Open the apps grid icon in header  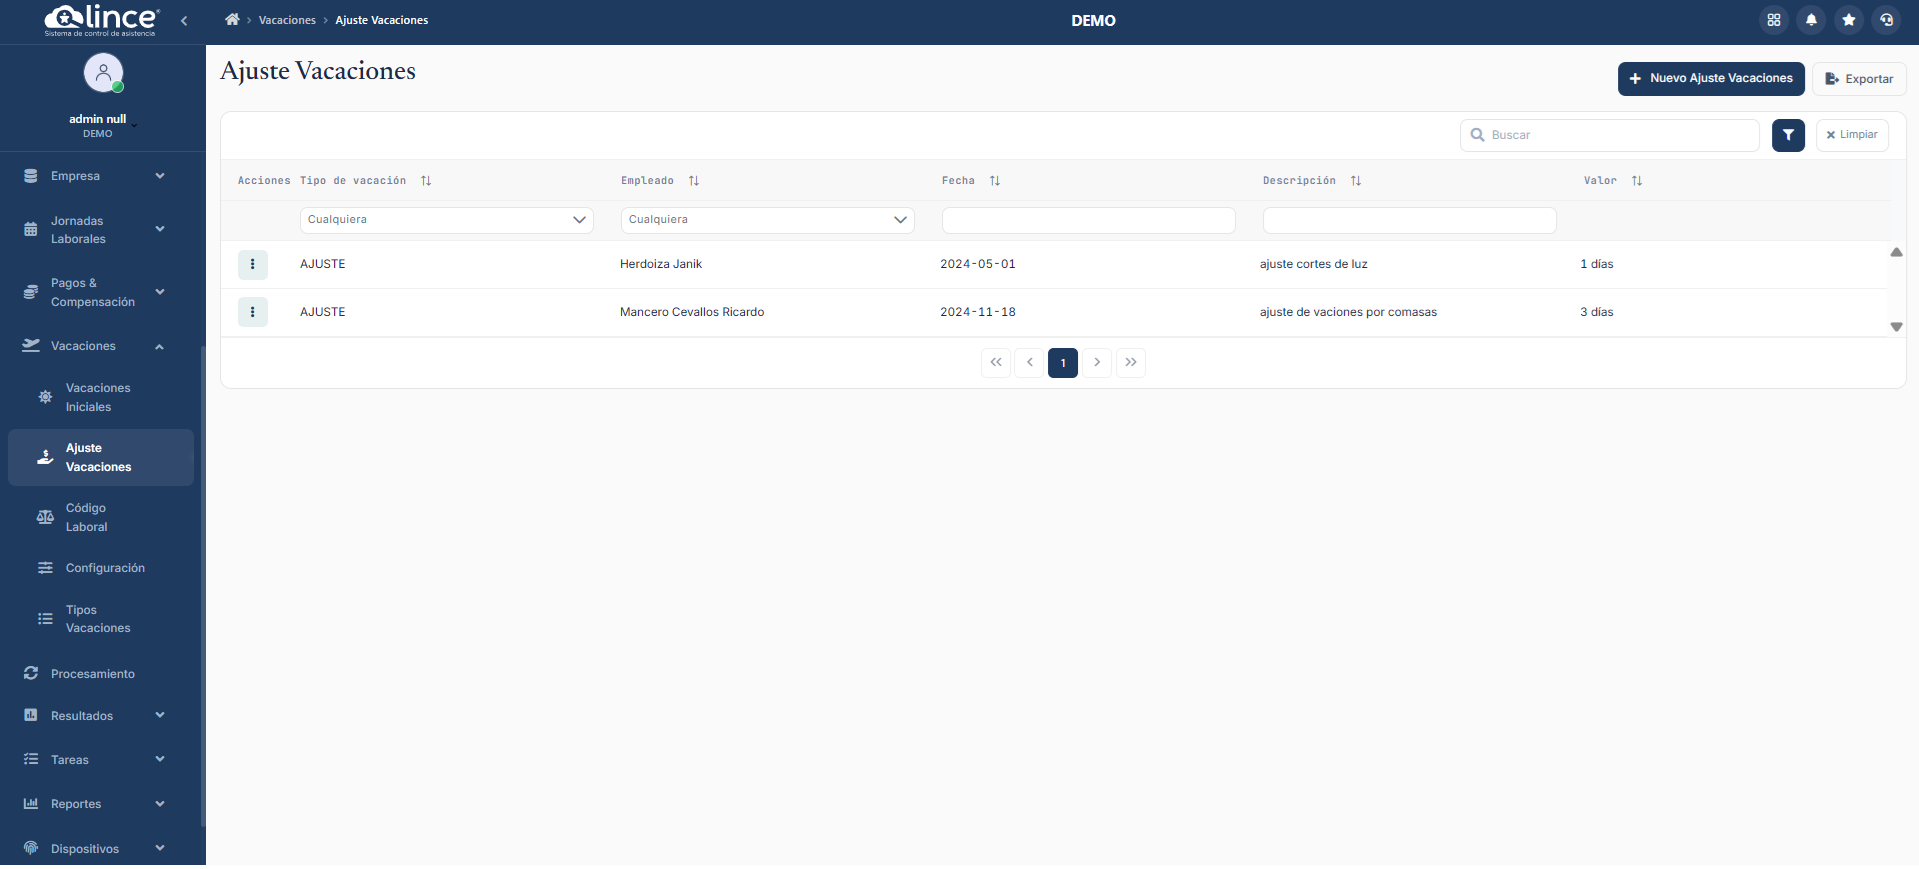tap(1774, 20)
